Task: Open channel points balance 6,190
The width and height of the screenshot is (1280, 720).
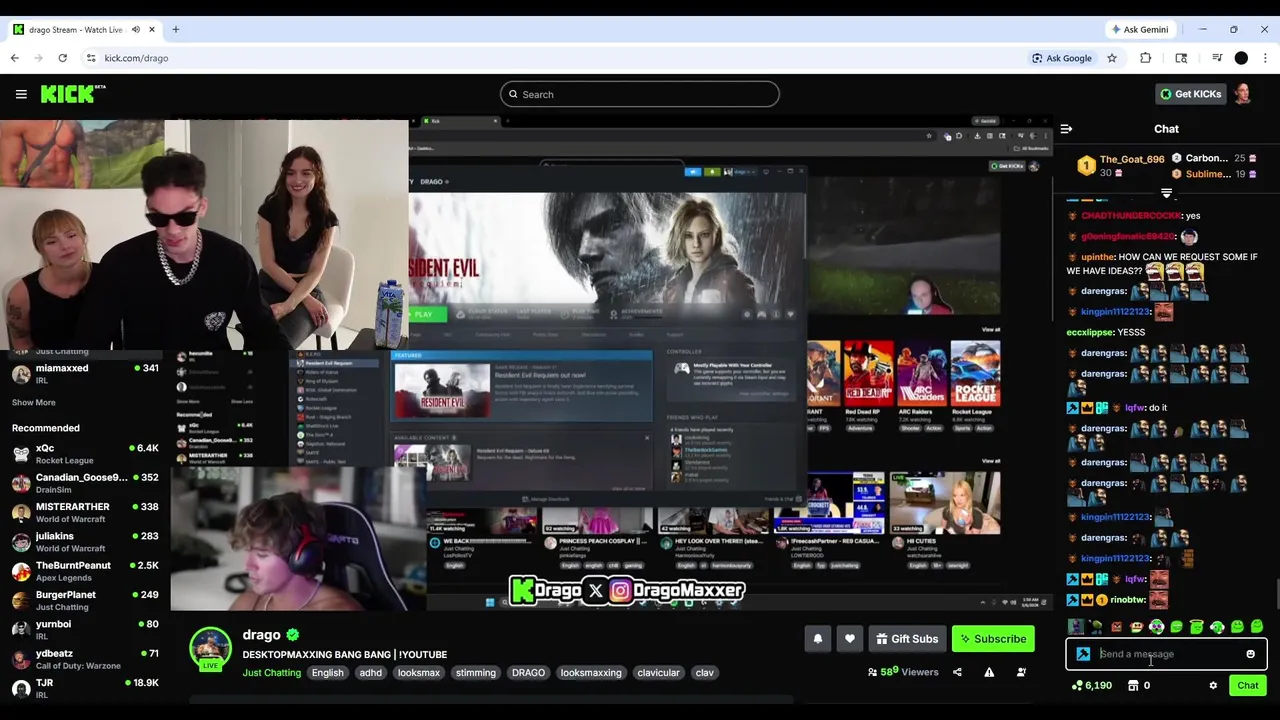Action: [1091, 685]
